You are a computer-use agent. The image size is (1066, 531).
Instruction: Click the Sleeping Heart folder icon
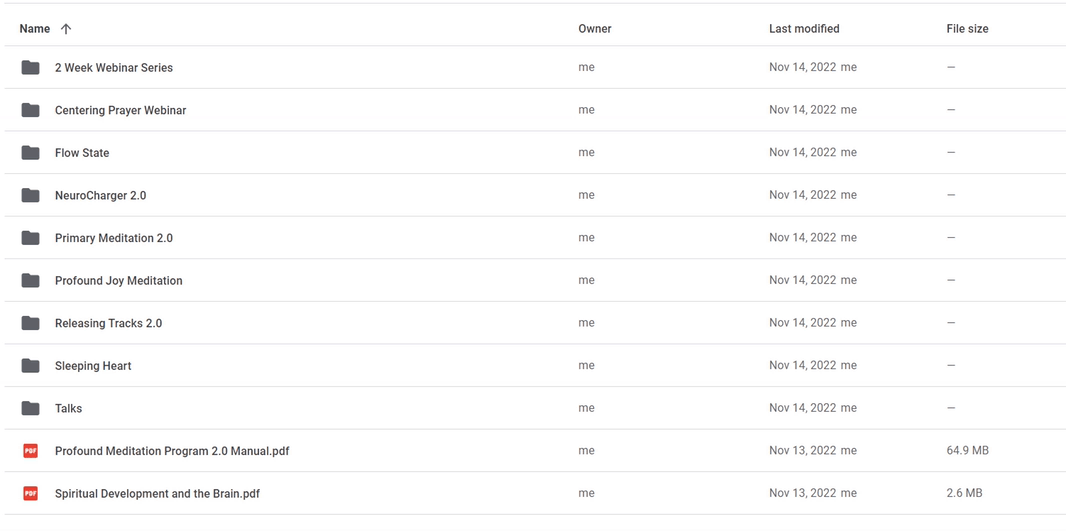pyautogui.click(x=31, y=366)
